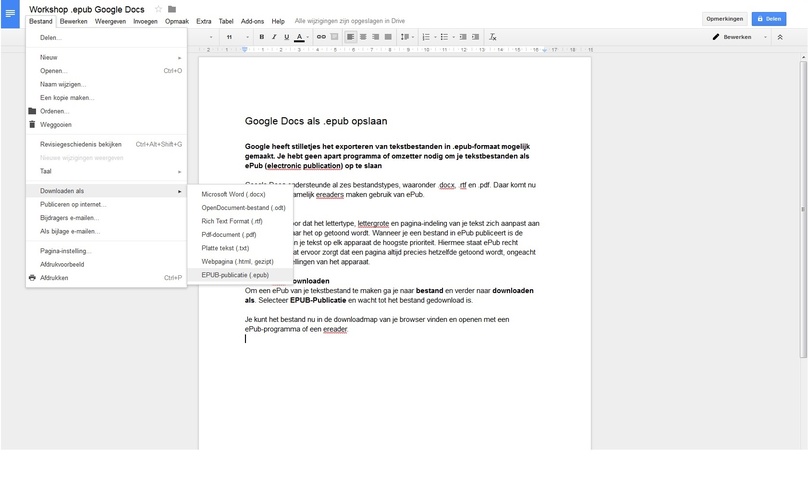Toggle italic formatting

(x=274, y=37)
